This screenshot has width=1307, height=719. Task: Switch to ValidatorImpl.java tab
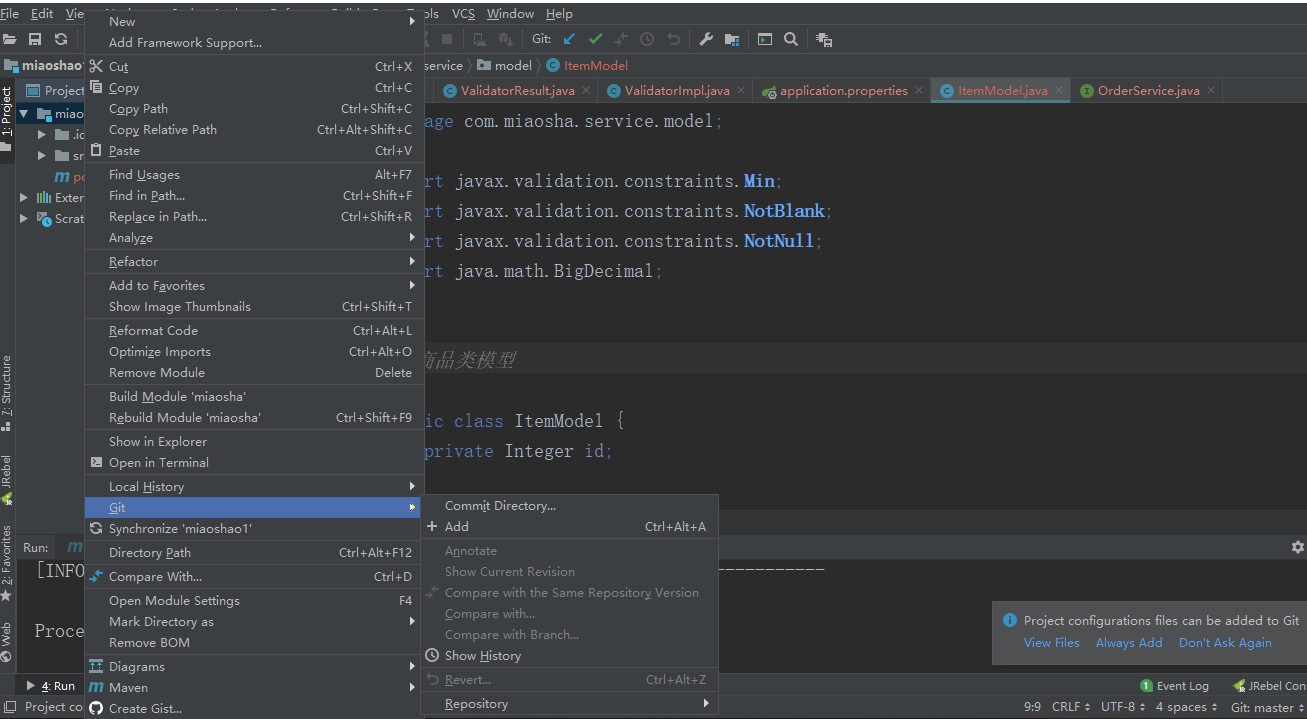(x=677, y=90)
